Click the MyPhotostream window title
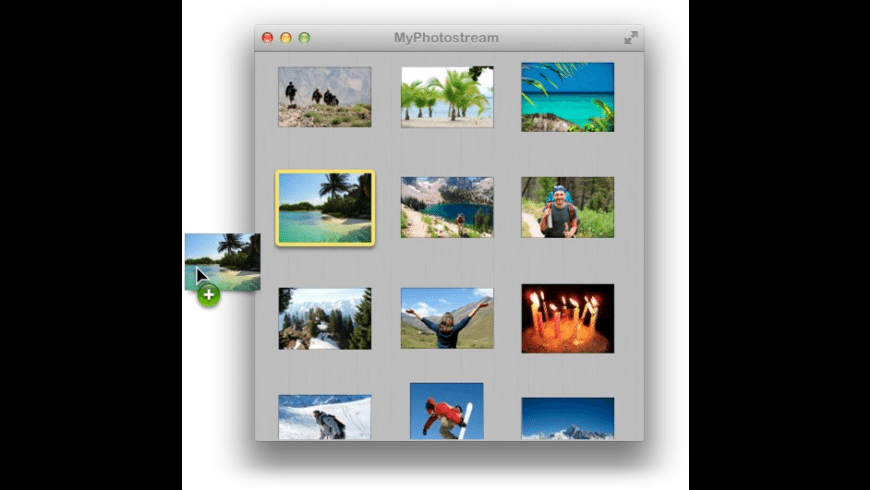This screenshot has height=490, width=870. (446, 38)
